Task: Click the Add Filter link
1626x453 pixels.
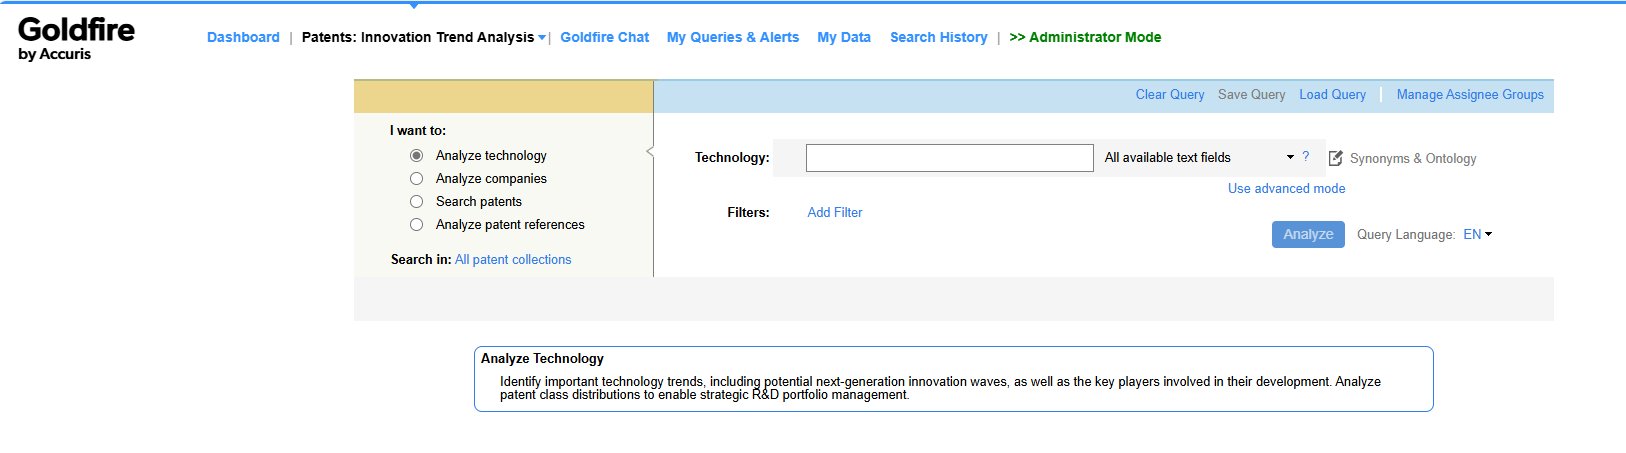Action: [834, 213]
